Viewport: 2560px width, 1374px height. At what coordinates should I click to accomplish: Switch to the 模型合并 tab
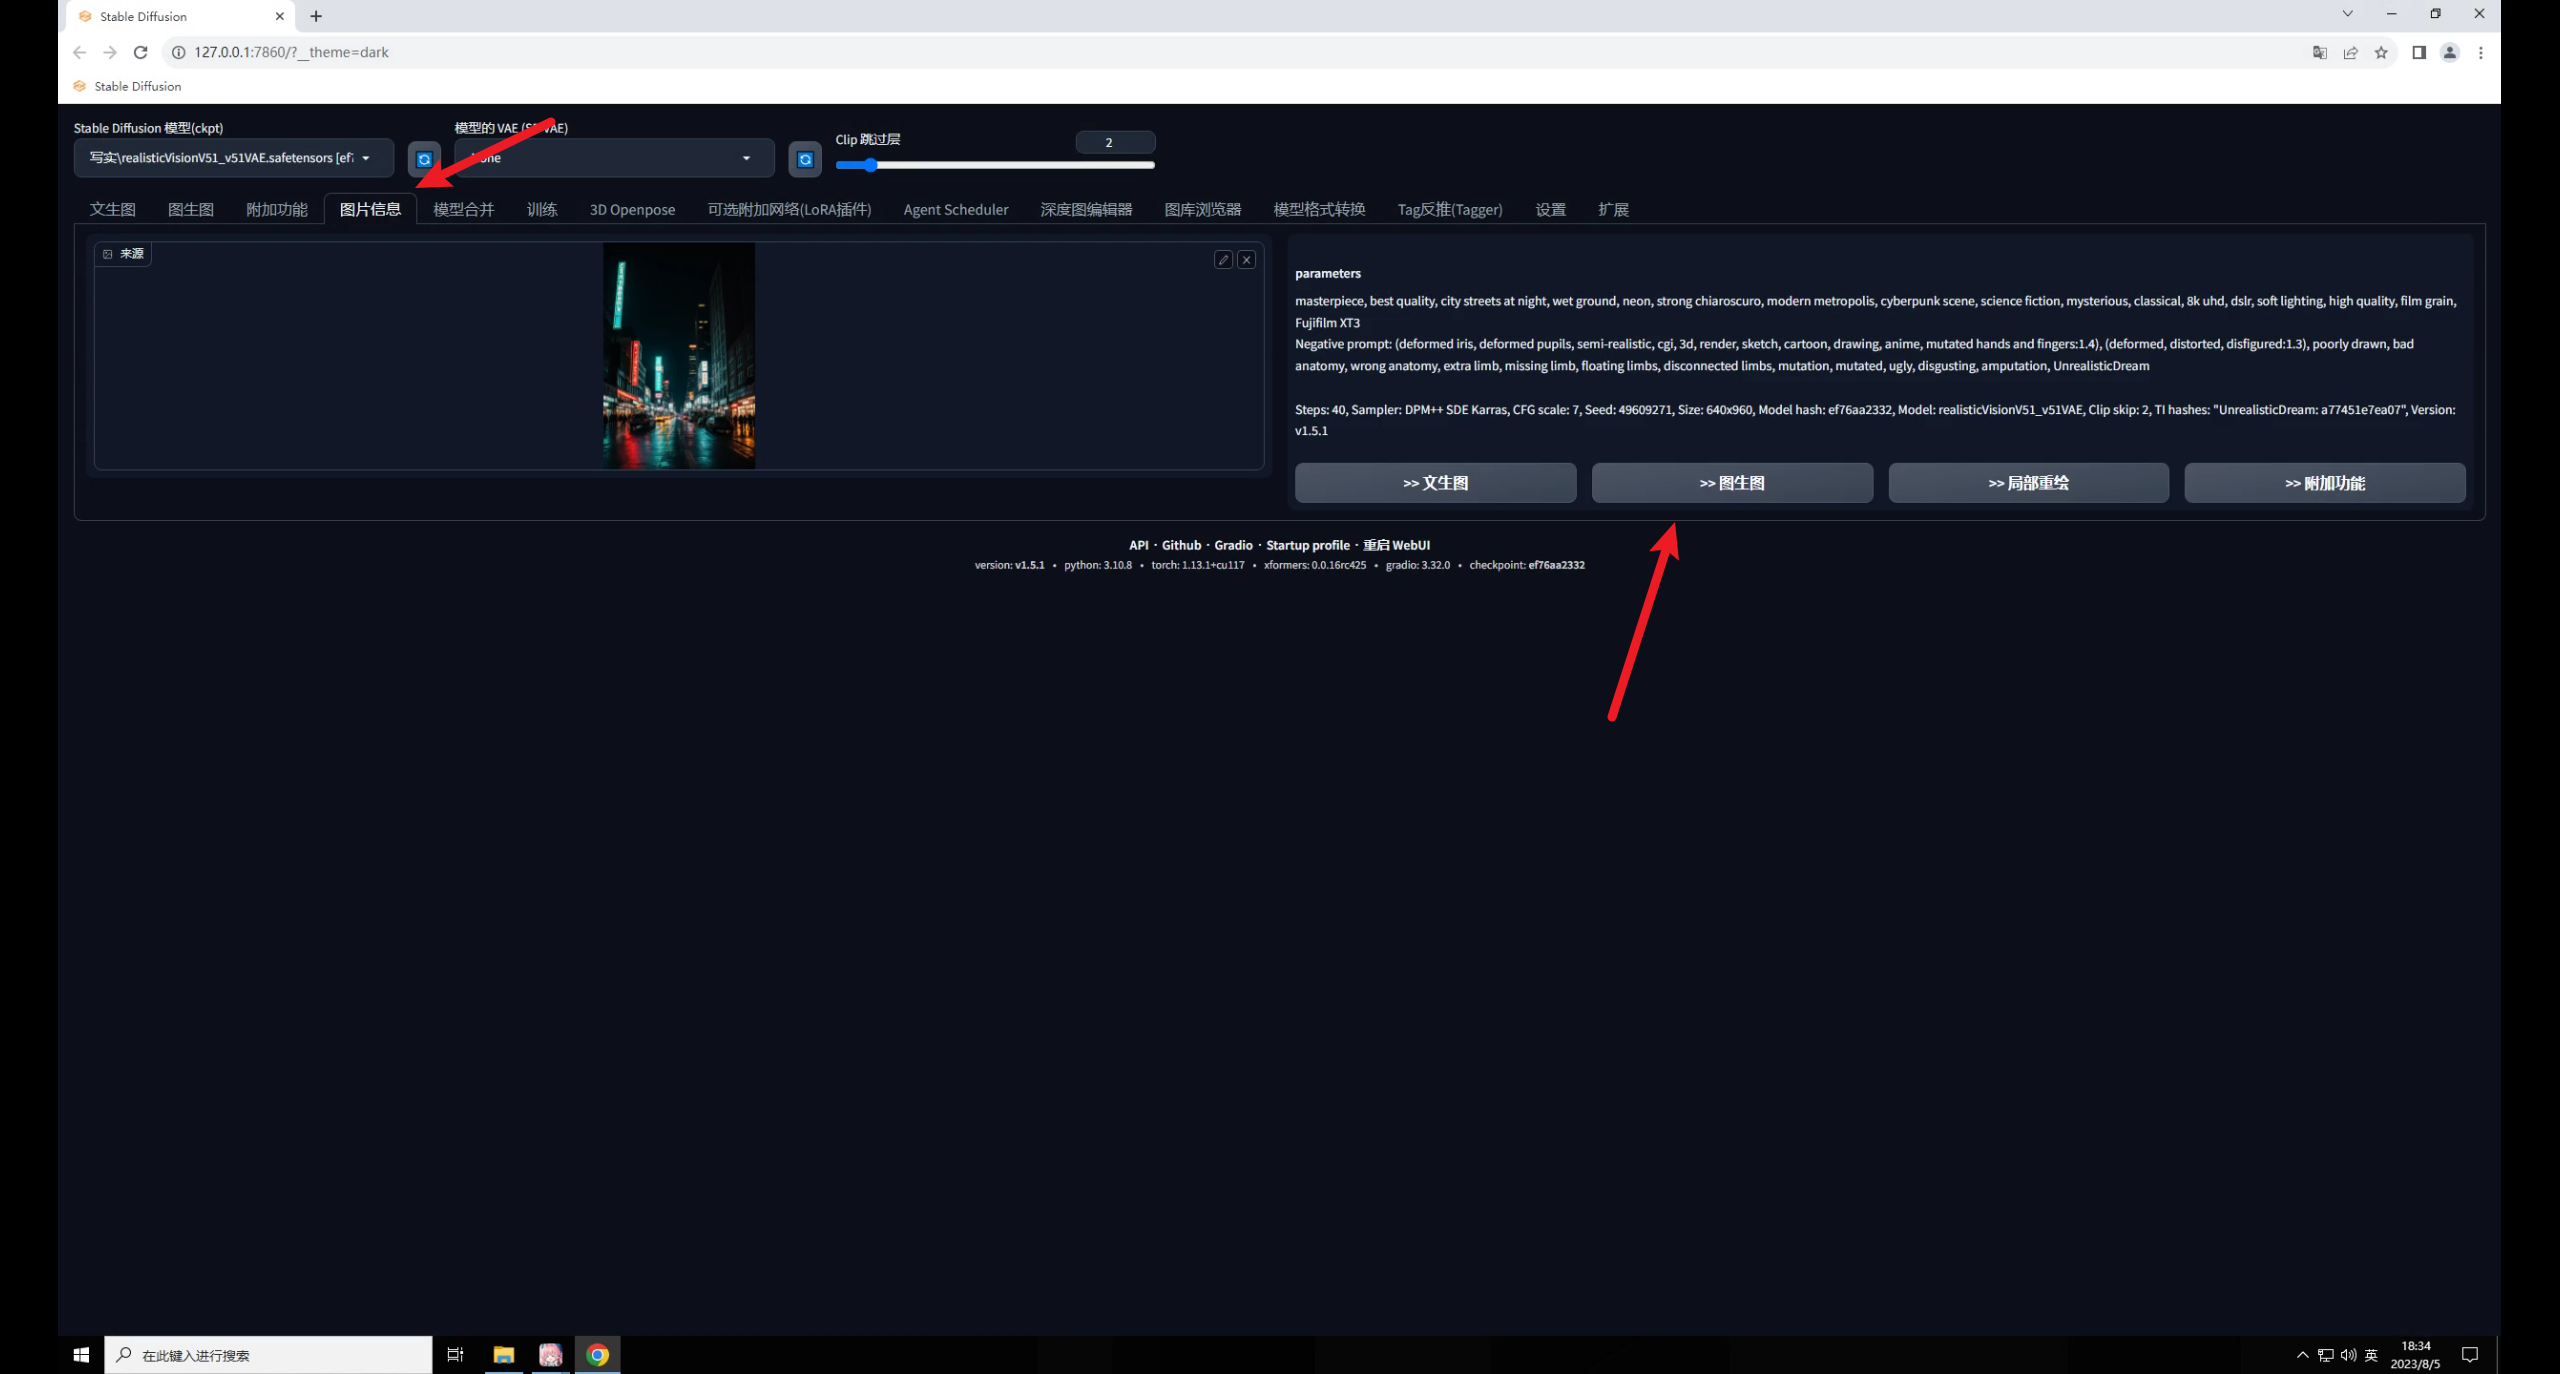(x=463, y=209)
